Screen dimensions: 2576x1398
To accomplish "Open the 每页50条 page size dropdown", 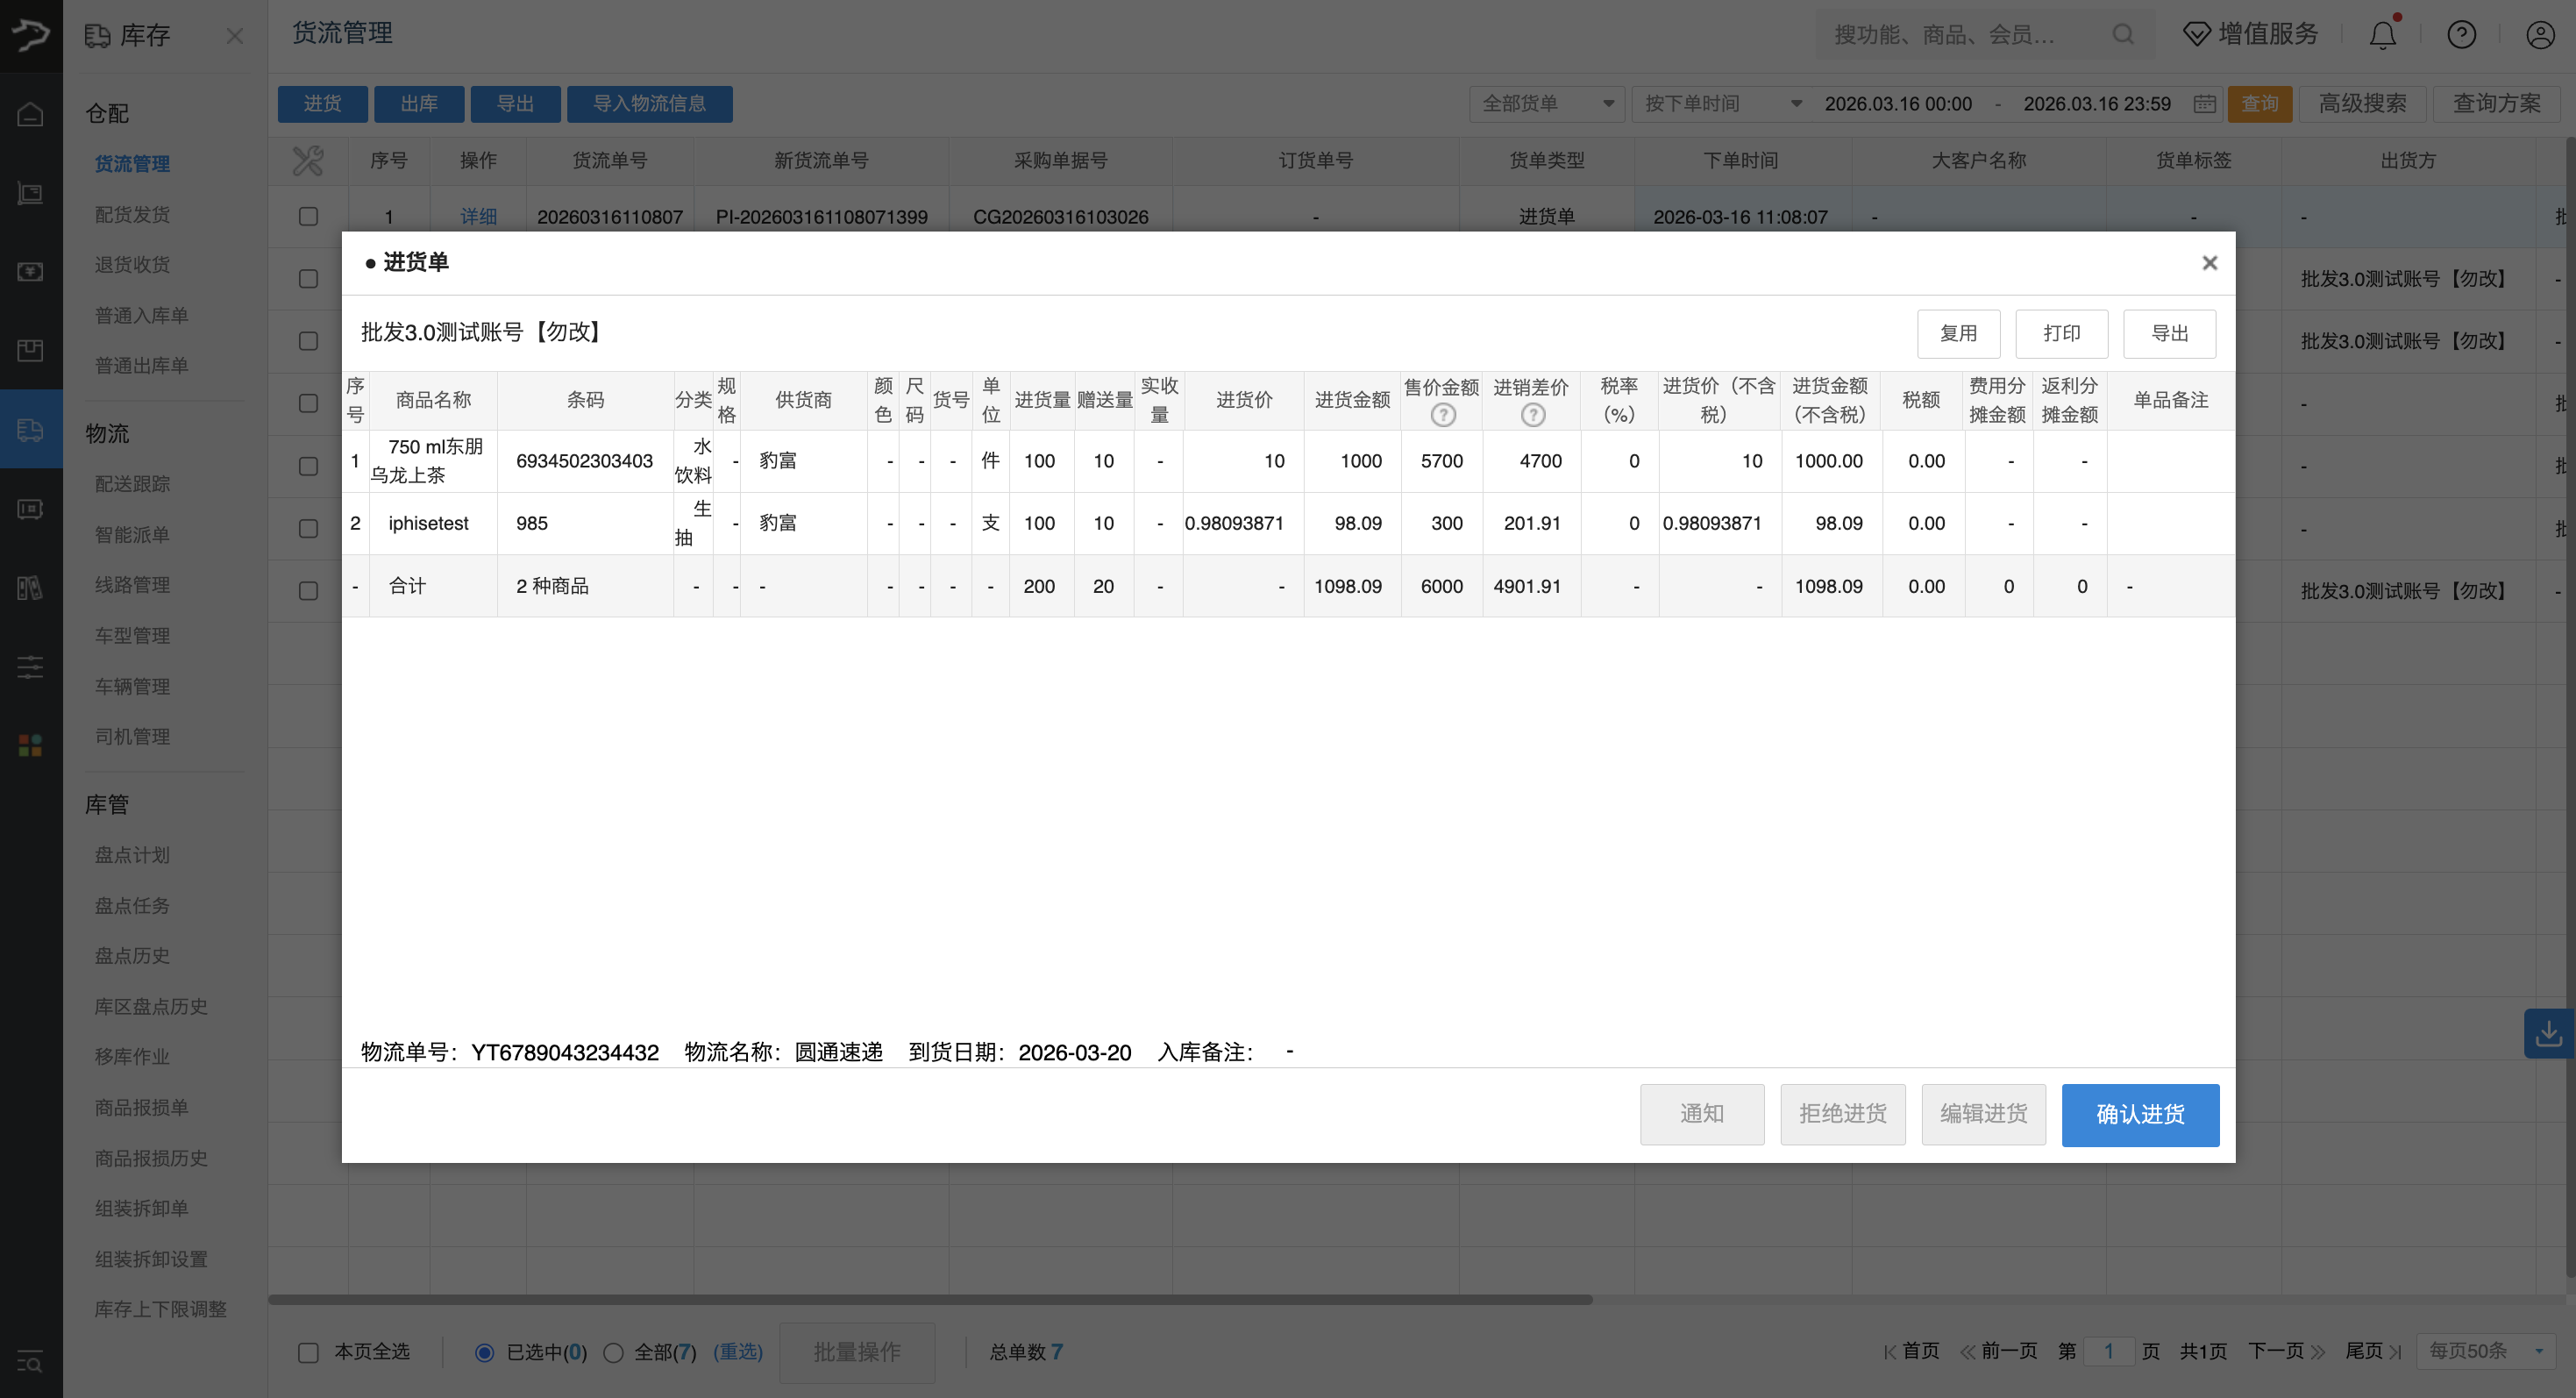I will (x=2486, y=1351).
